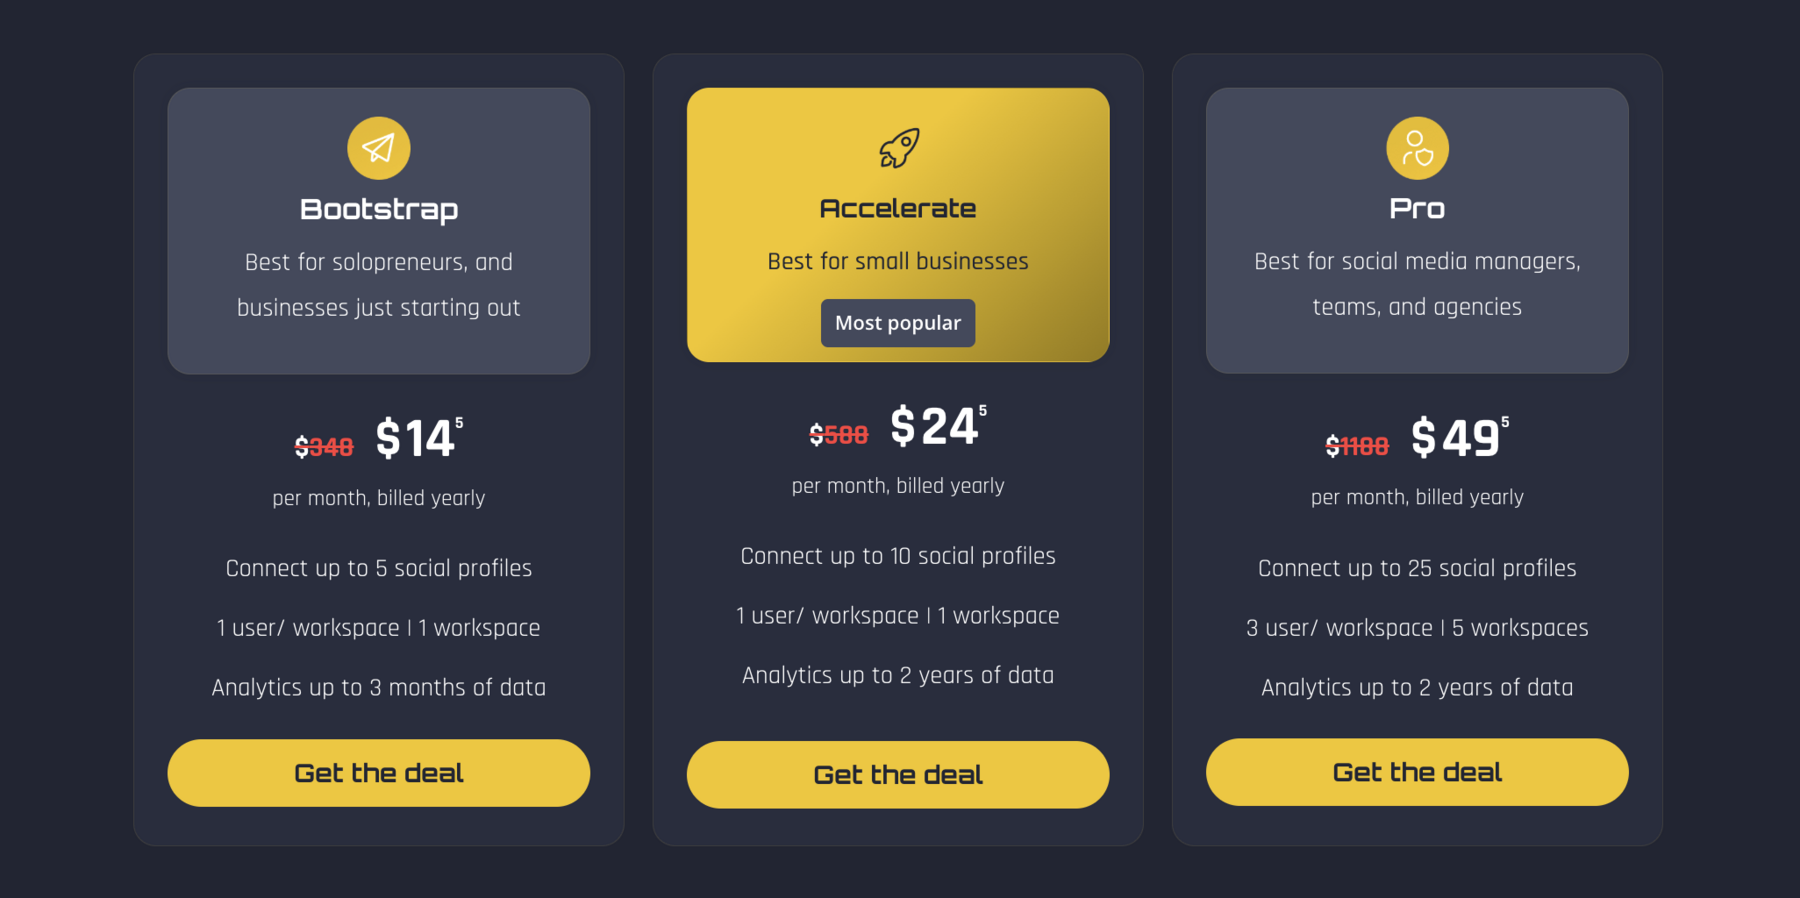Image resolution: width=1800 pixels, height=898 pixels.
Task: Click the crossed-out $588 price
Action: click(x=839, y=435)
